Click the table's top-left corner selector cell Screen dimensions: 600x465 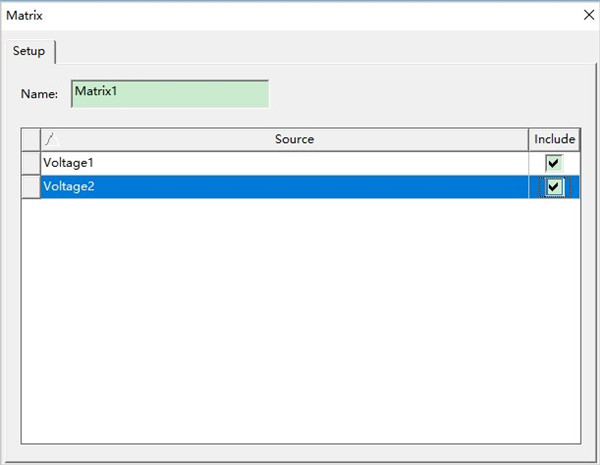pos(30,140)
